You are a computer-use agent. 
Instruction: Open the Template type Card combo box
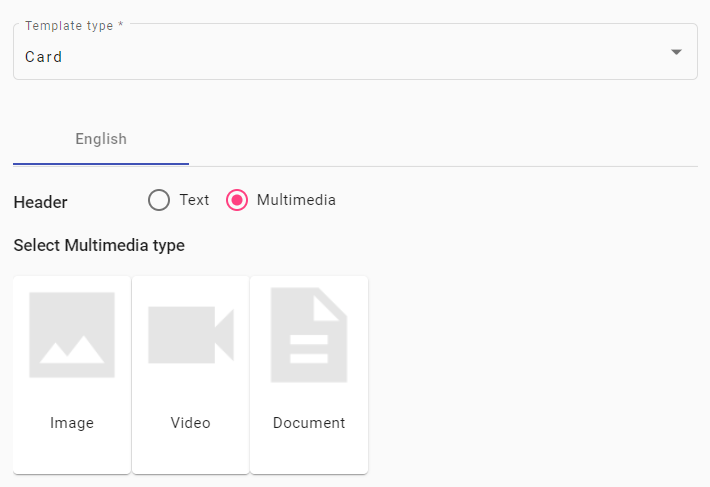(x=355, y=52)
